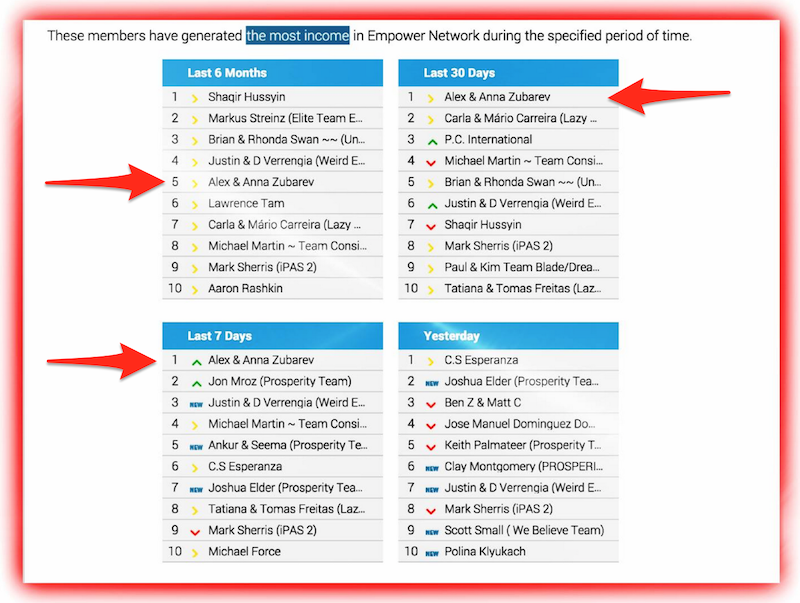Screen dimensions: 800x603
Task: Select "C.S Esperanza" in Last 7 Days
Action: click(x=245, y=467)
